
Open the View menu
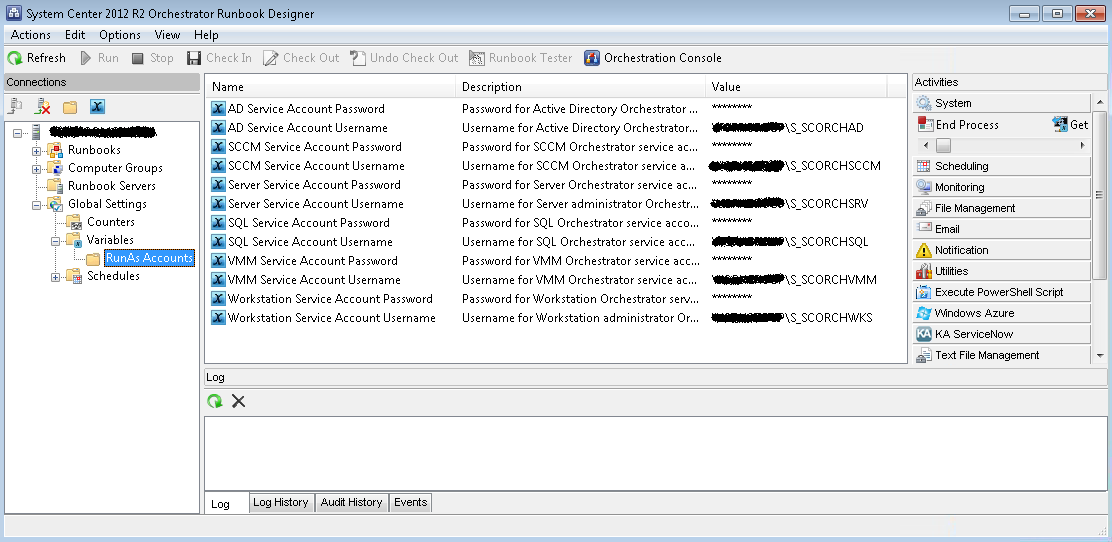[x=167, y=35]
